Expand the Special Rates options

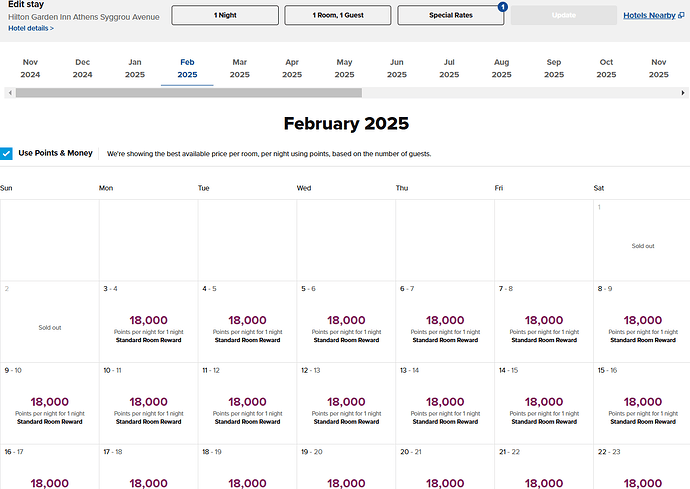[449, 16]
